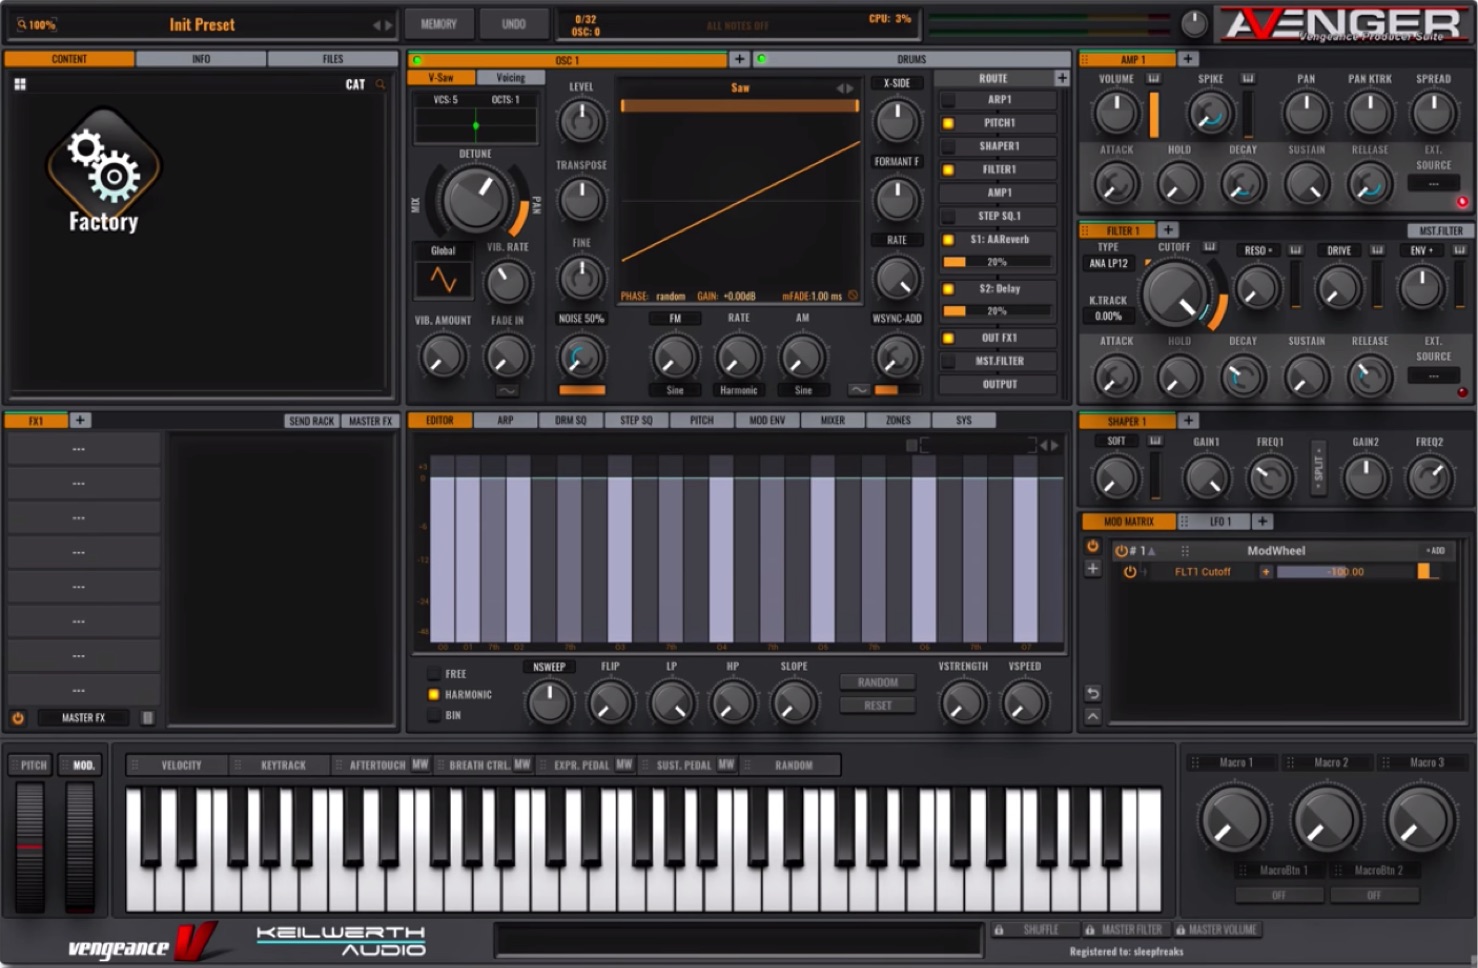Screen dimensions: 1478x968
Task: Click the lock icon next to MASTER VOLUME
Action: tap(1180, 930)
